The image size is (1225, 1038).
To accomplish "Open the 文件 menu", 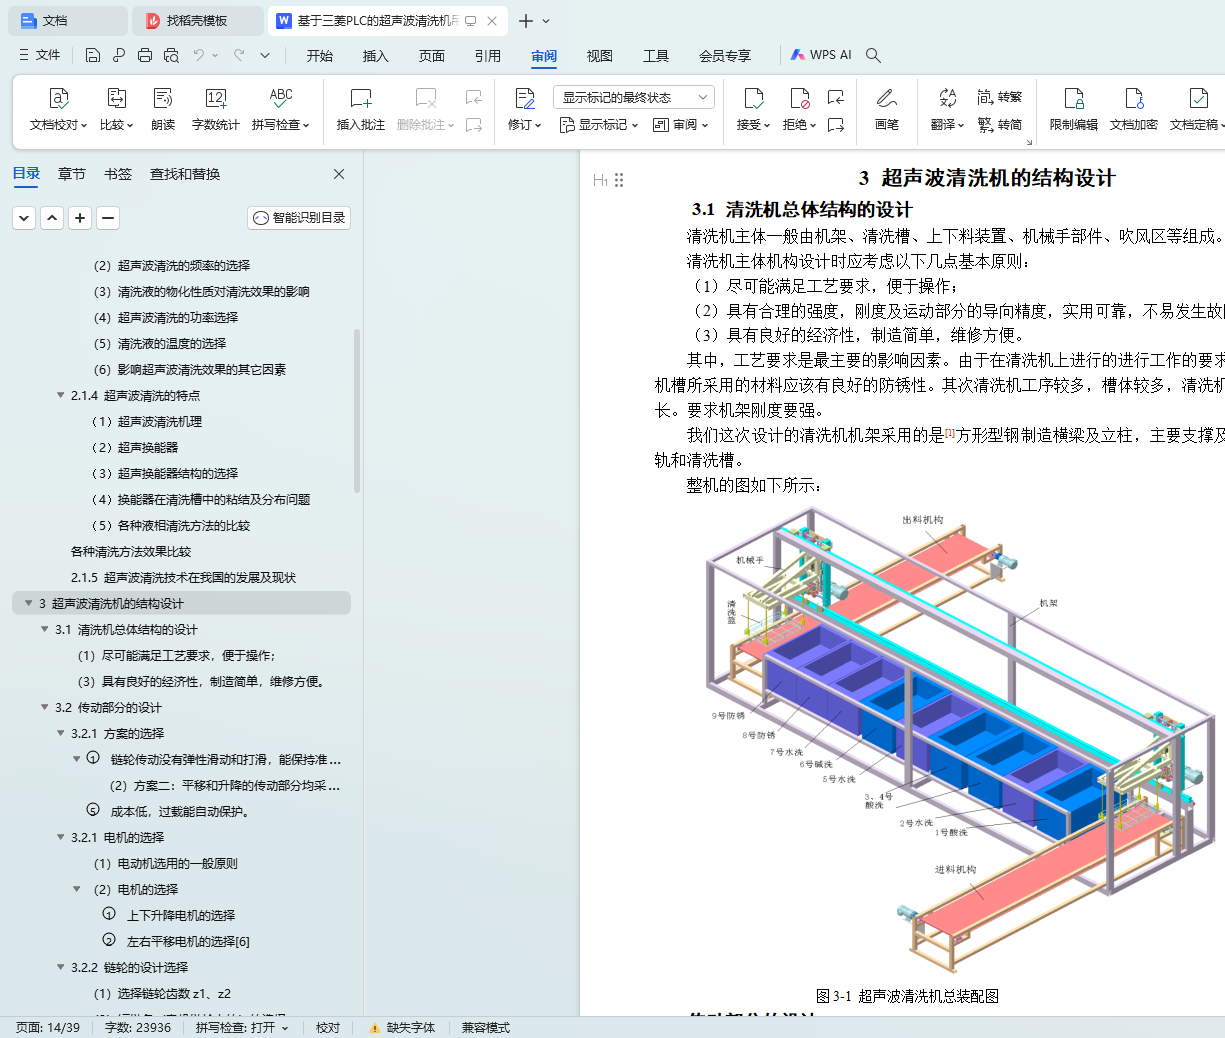I will coord(40,55).
